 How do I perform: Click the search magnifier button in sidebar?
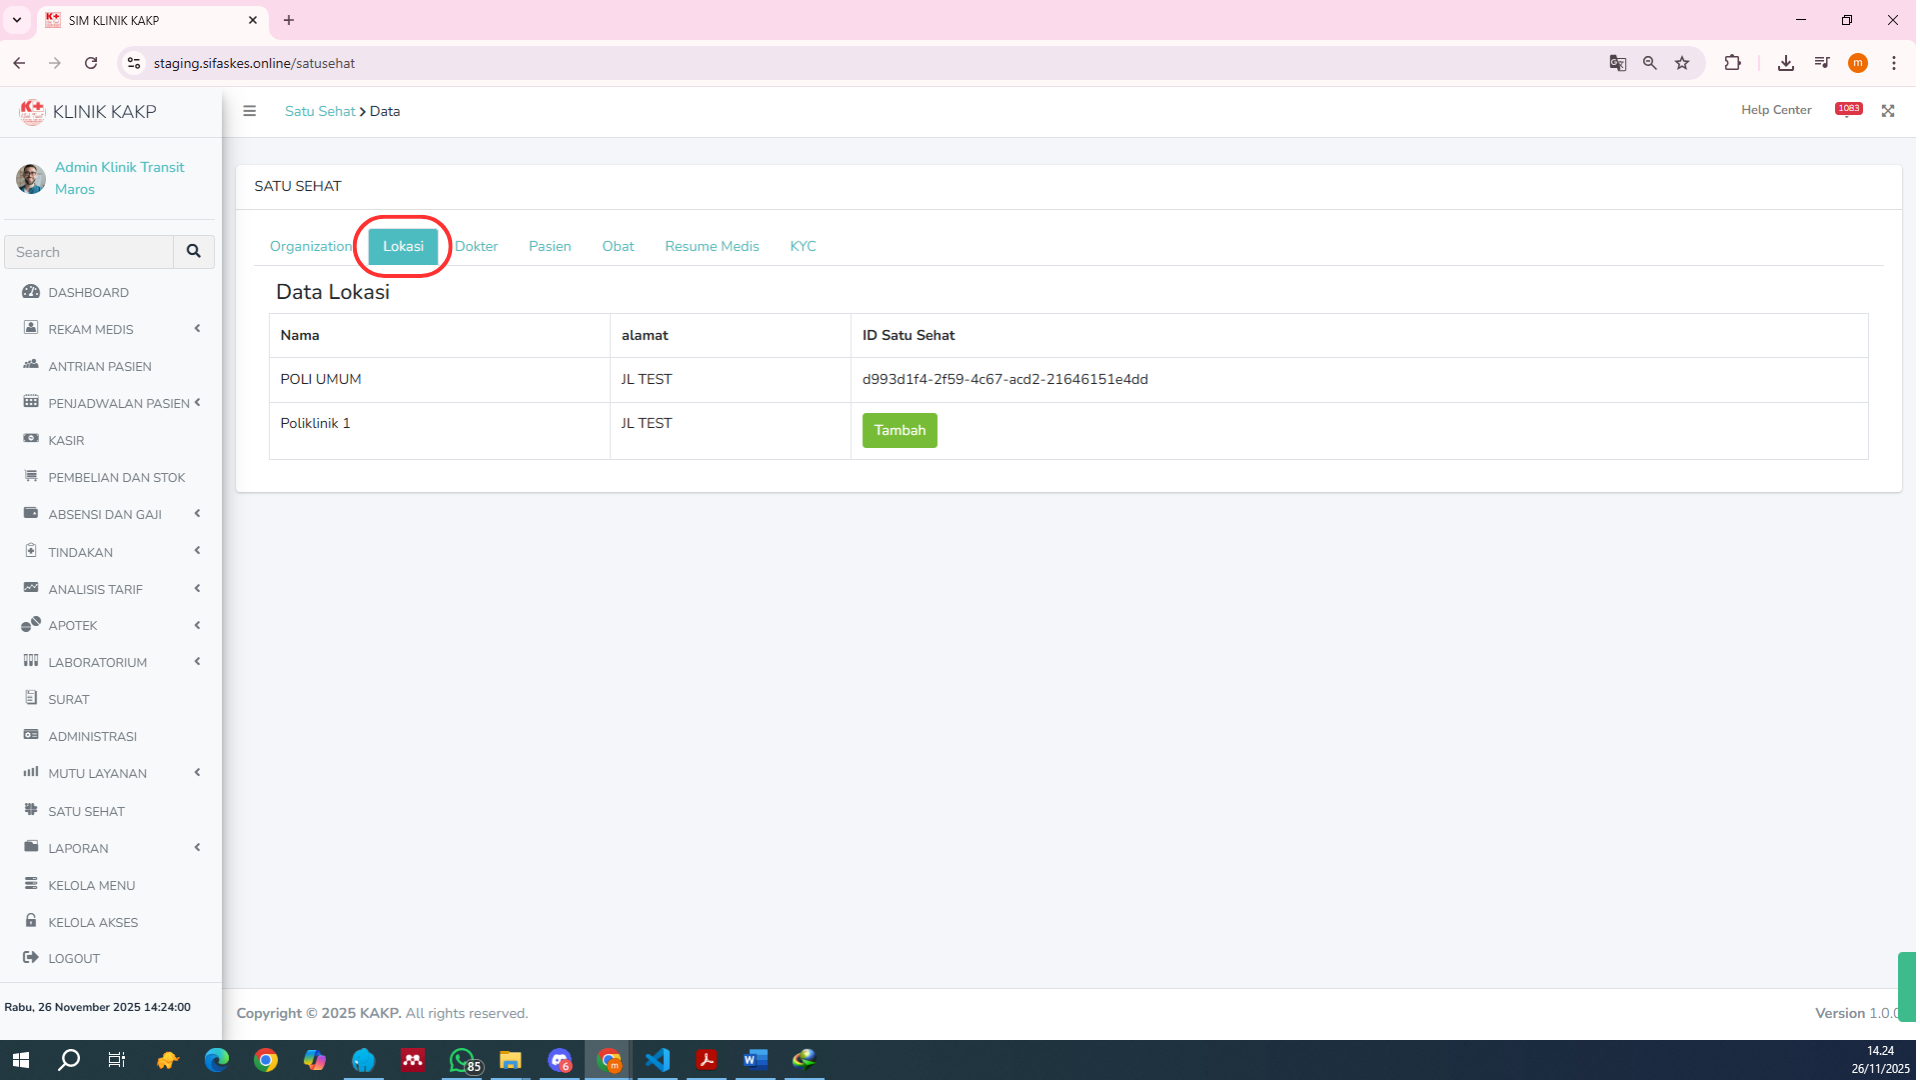(194, 252)
